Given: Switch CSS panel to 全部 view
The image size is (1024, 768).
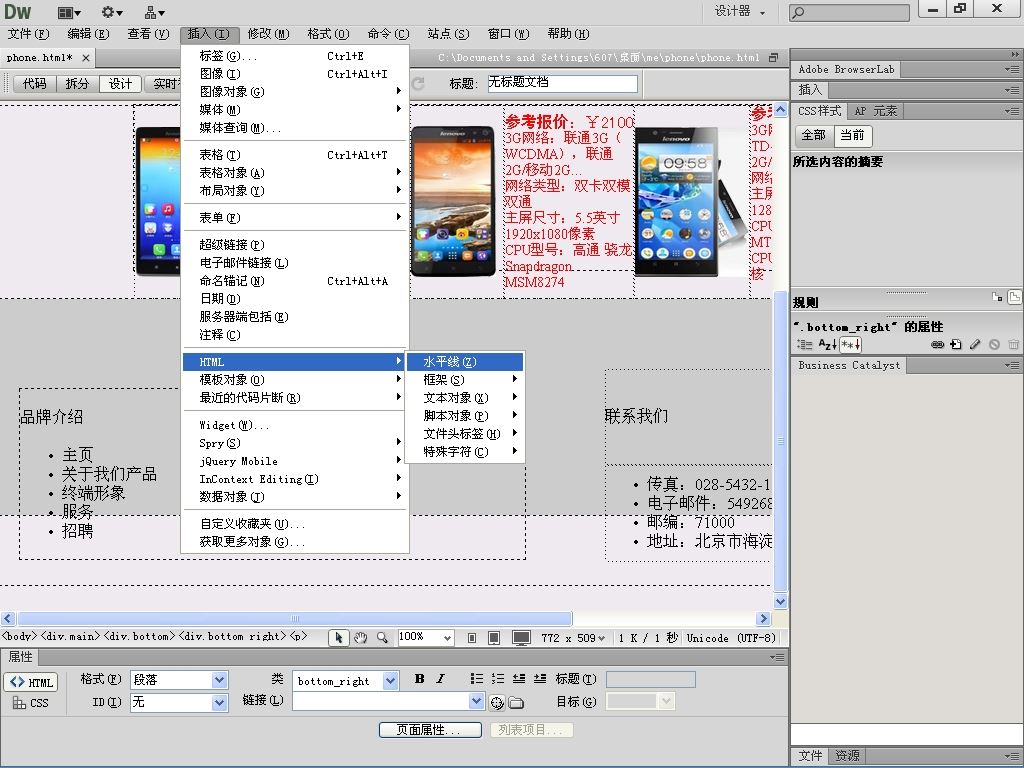Looking at the screenshot, I should coord(813,135).
